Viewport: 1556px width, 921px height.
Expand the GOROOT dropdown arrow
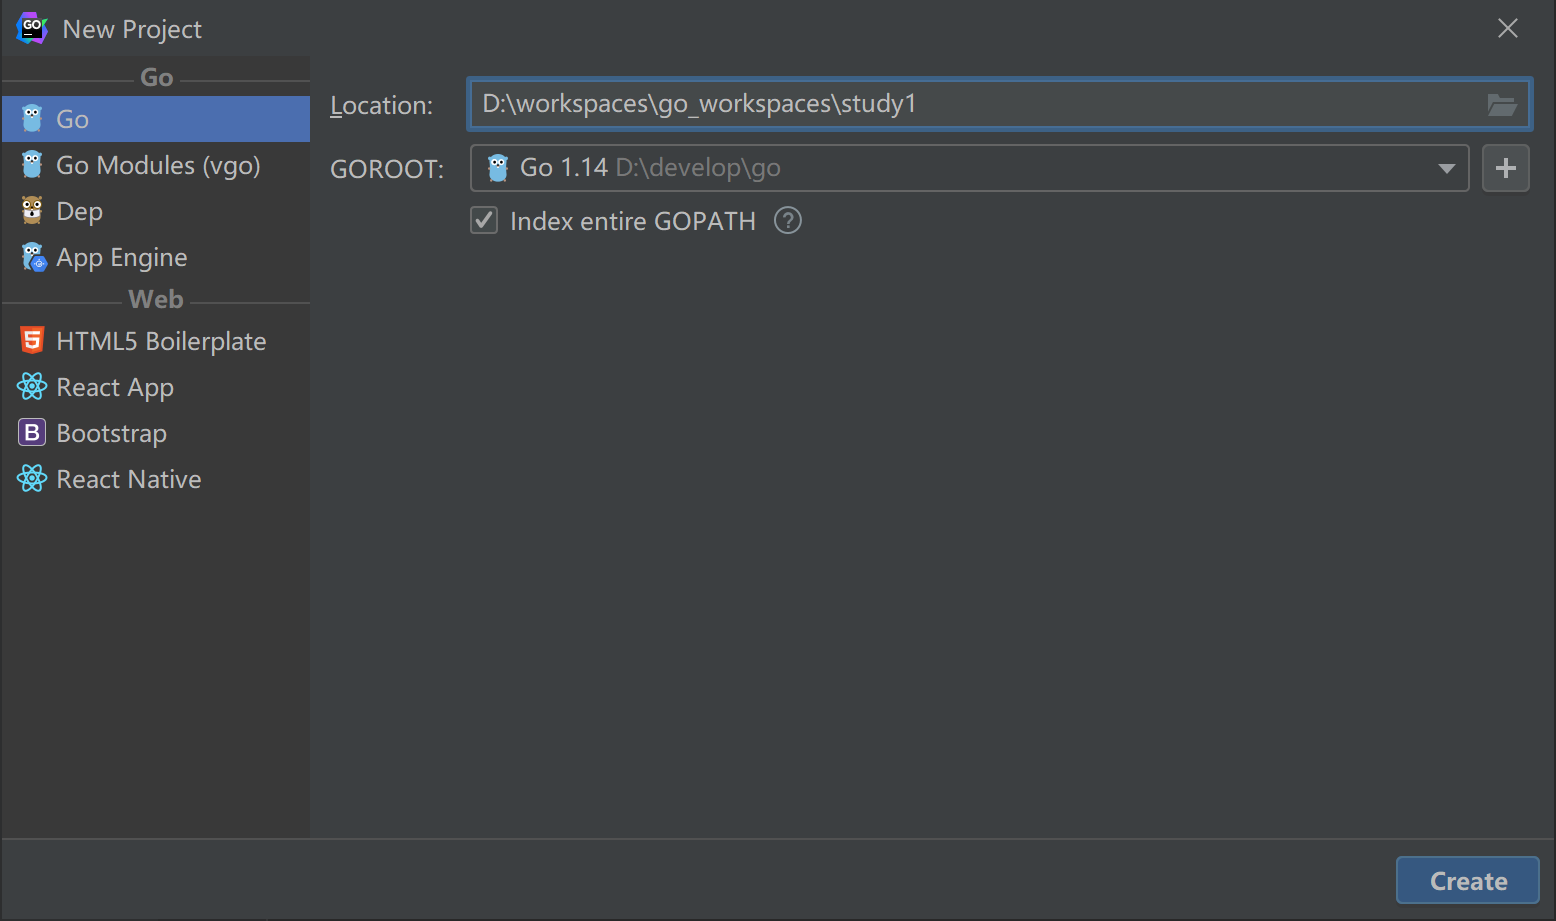[1446, 168]
